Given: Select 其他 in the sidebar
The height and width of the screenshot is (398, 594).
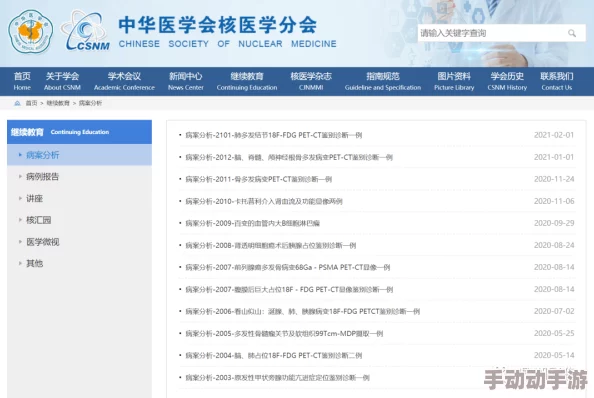Looking at the screenshot, I should [80, 264].
